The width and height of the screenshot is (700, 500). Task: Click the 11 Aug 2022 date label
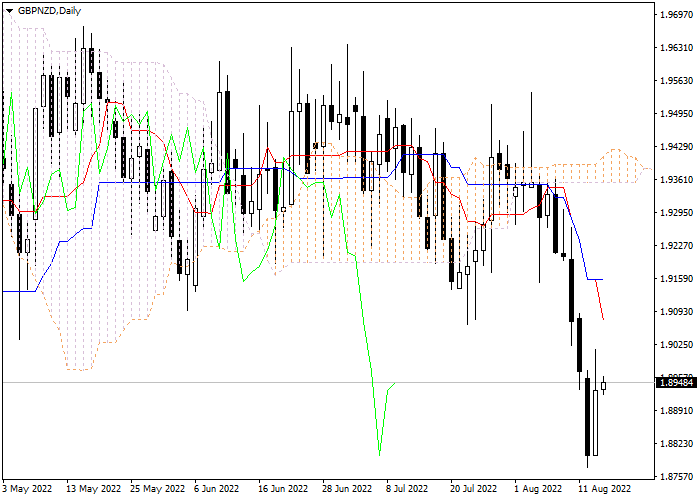coord(604,489)
